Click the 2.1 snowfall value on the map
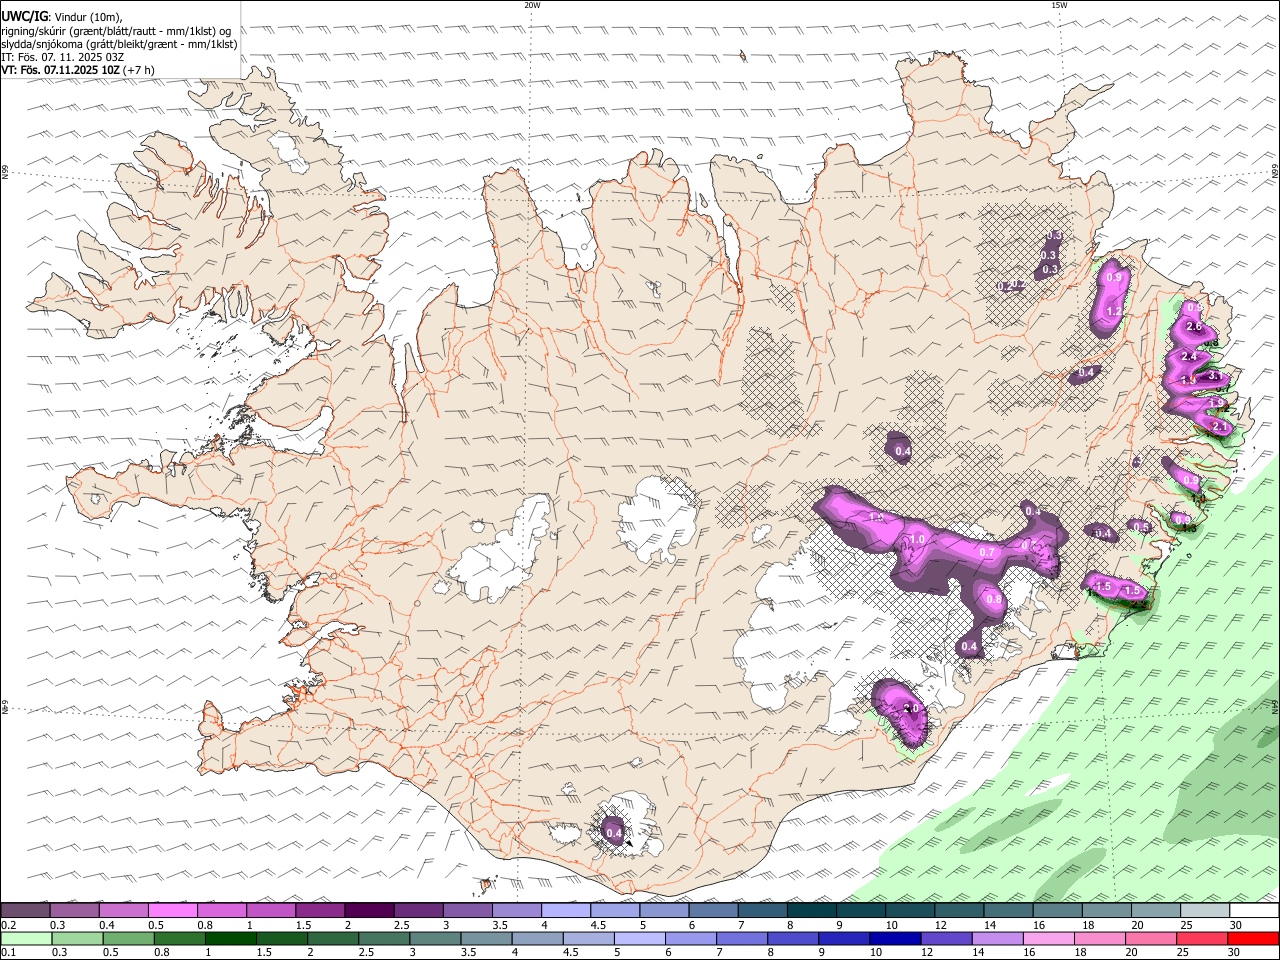 click(x=1220, y=427)
